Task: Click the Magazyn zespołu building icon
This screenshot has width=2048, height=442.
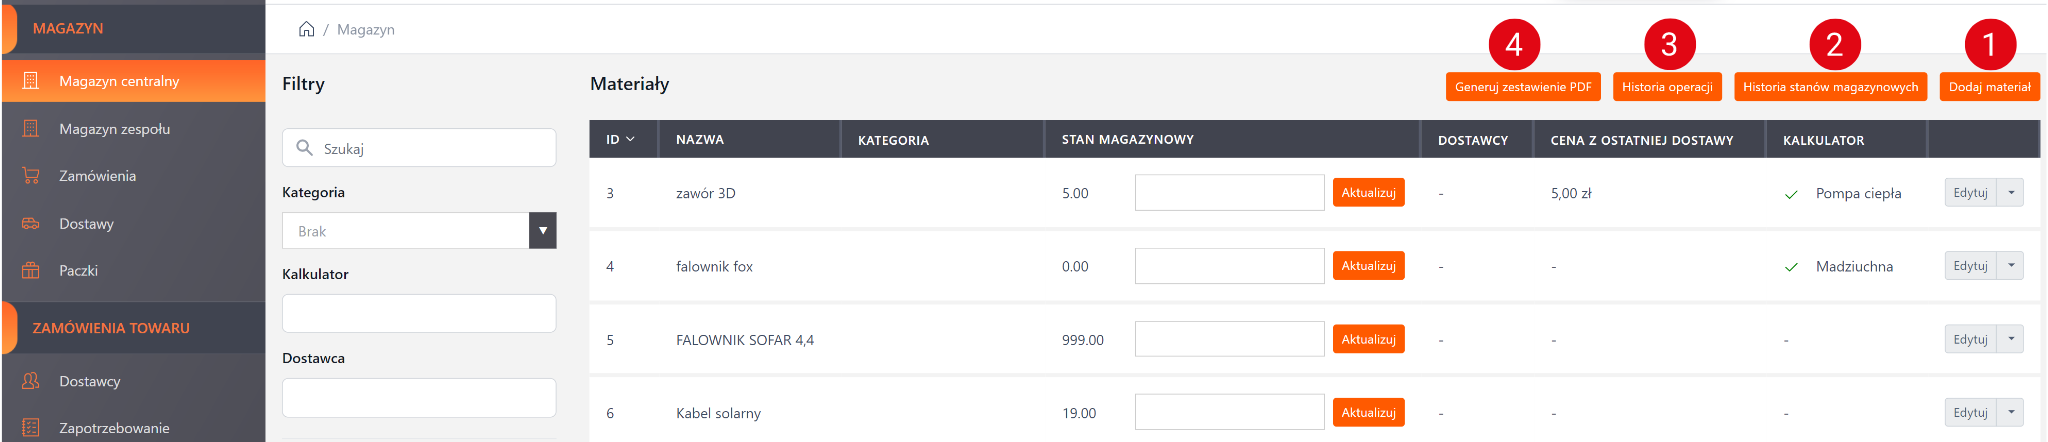Action: coord(31,129)
